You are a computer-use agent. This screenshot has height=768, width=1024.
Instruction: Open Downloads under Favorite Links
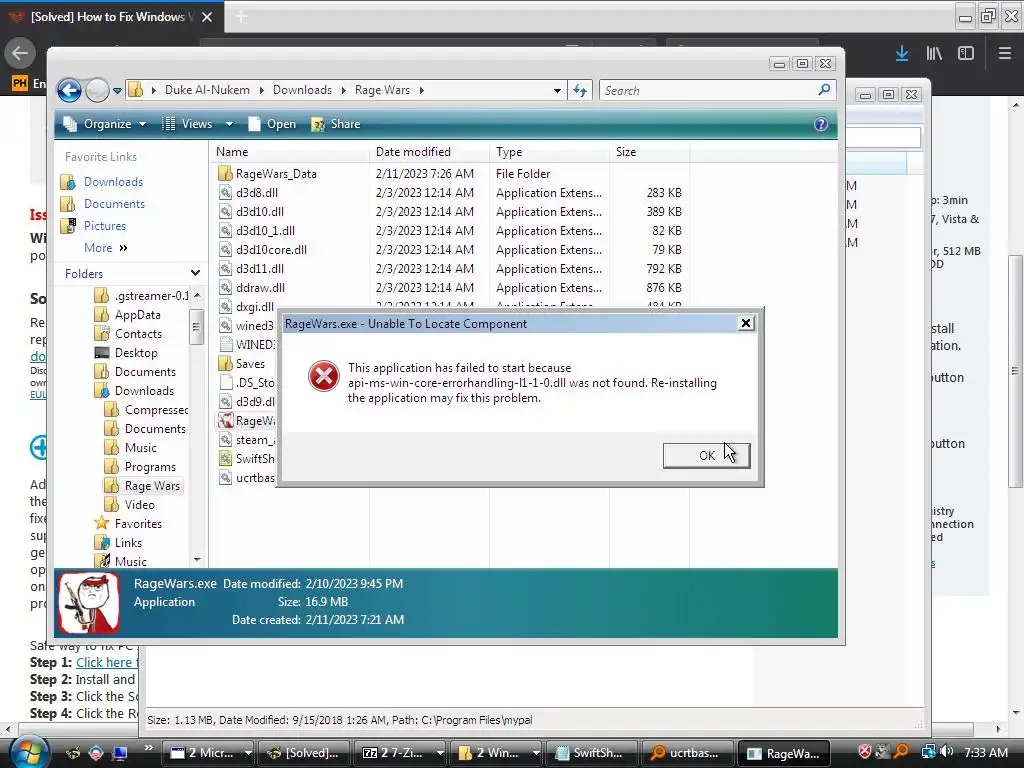point(113,182)
